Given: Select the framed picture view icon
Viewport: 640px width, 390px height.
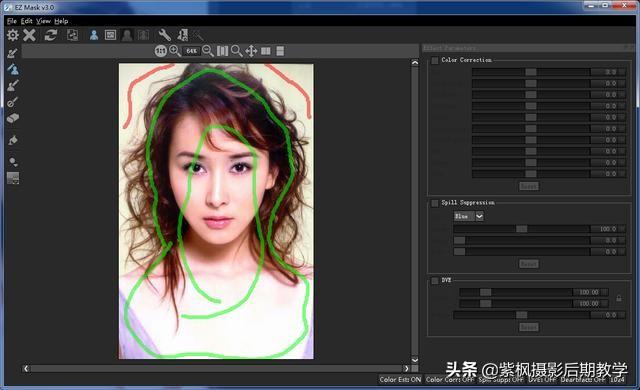Looking at the screenshot, I should [111, 35].
